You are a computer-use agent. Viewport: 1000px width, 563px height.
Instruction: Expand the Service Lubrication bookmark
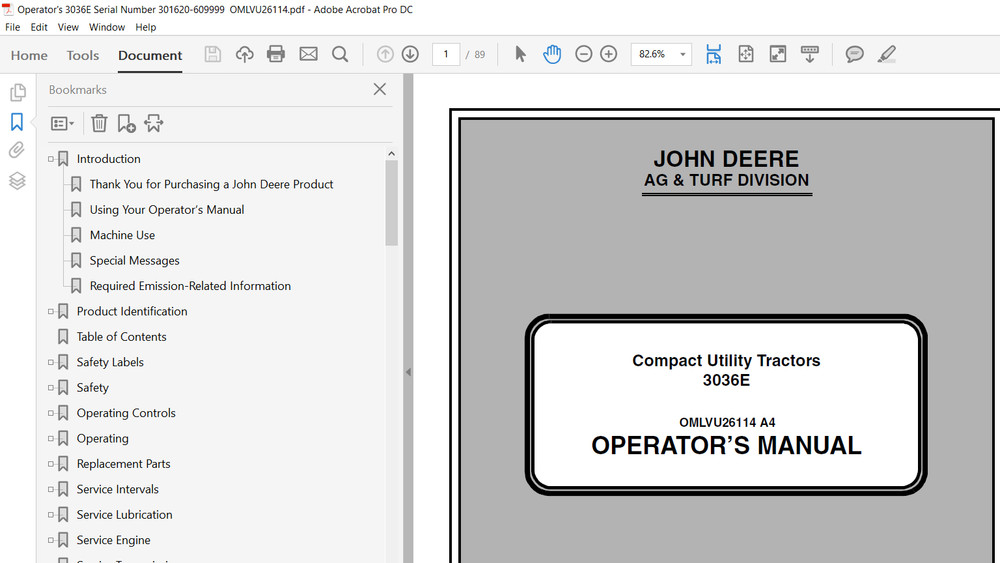click(51, 515)
